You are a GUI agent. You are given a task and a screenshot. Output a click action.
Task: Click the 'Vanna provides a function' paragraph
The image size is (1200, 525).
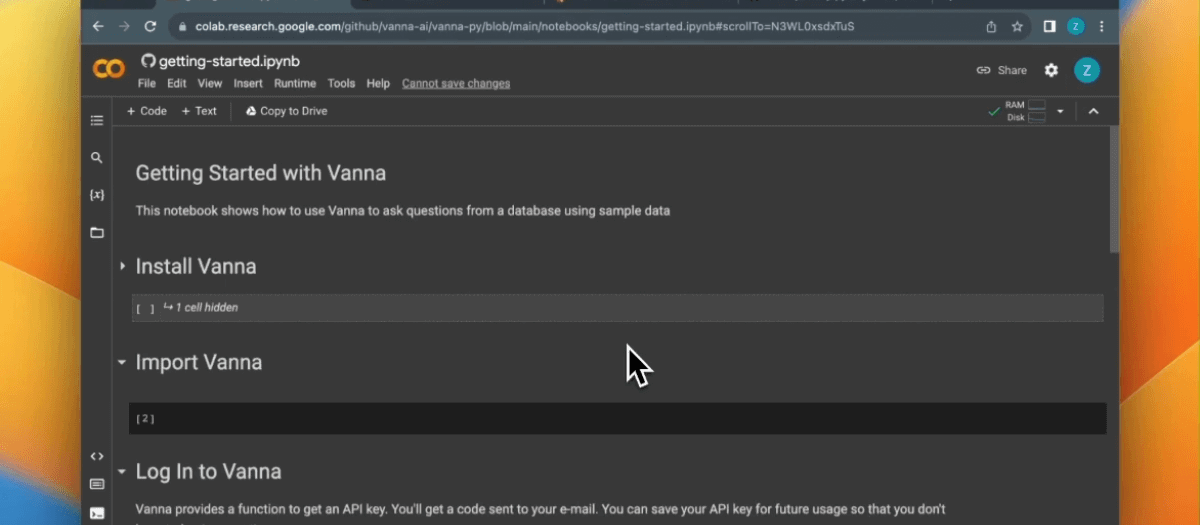pos(540,509)
